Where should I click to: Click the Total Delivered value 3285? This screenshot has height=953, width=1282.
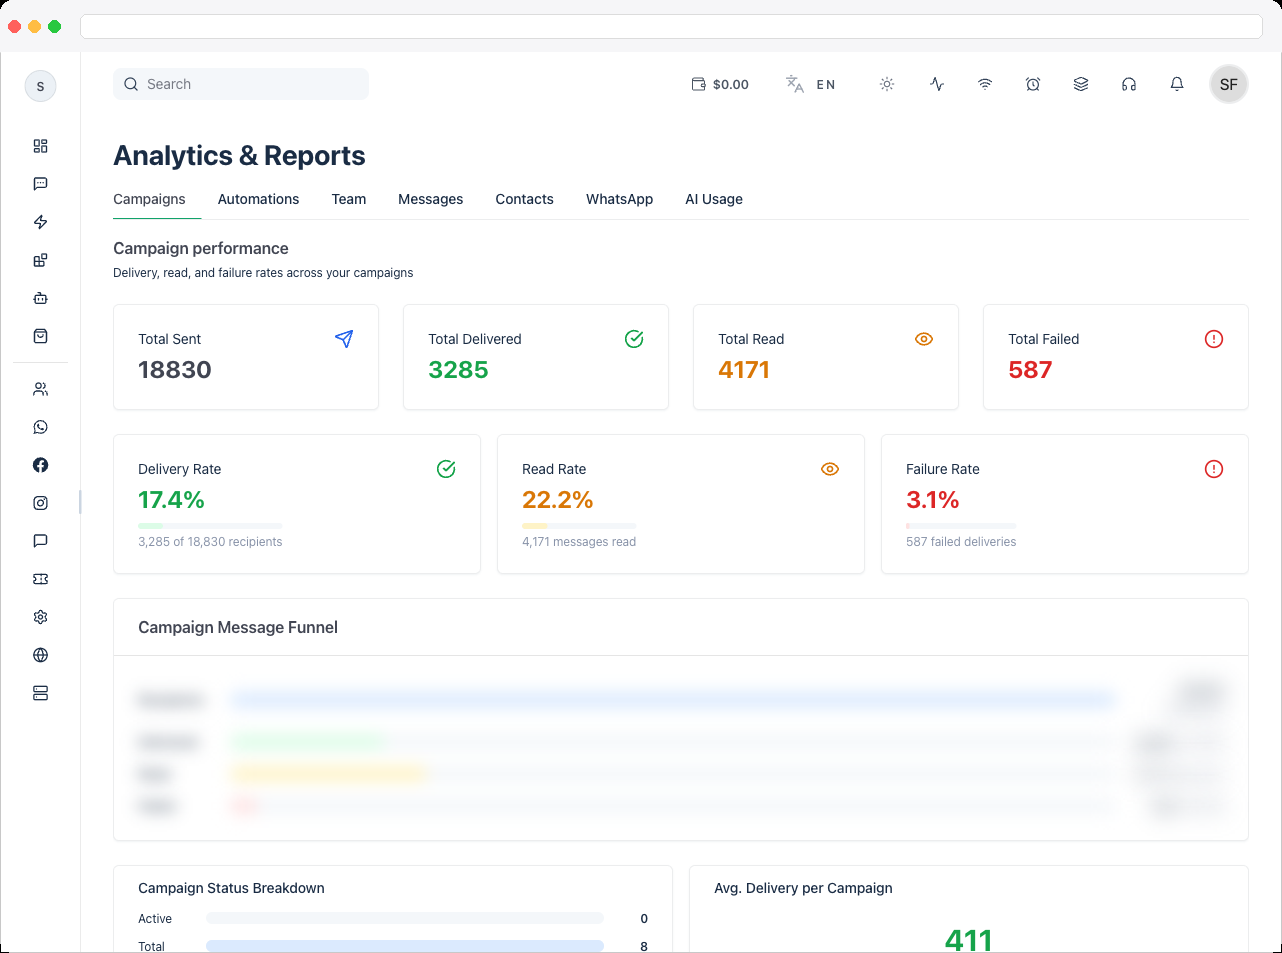click(458, 370)
